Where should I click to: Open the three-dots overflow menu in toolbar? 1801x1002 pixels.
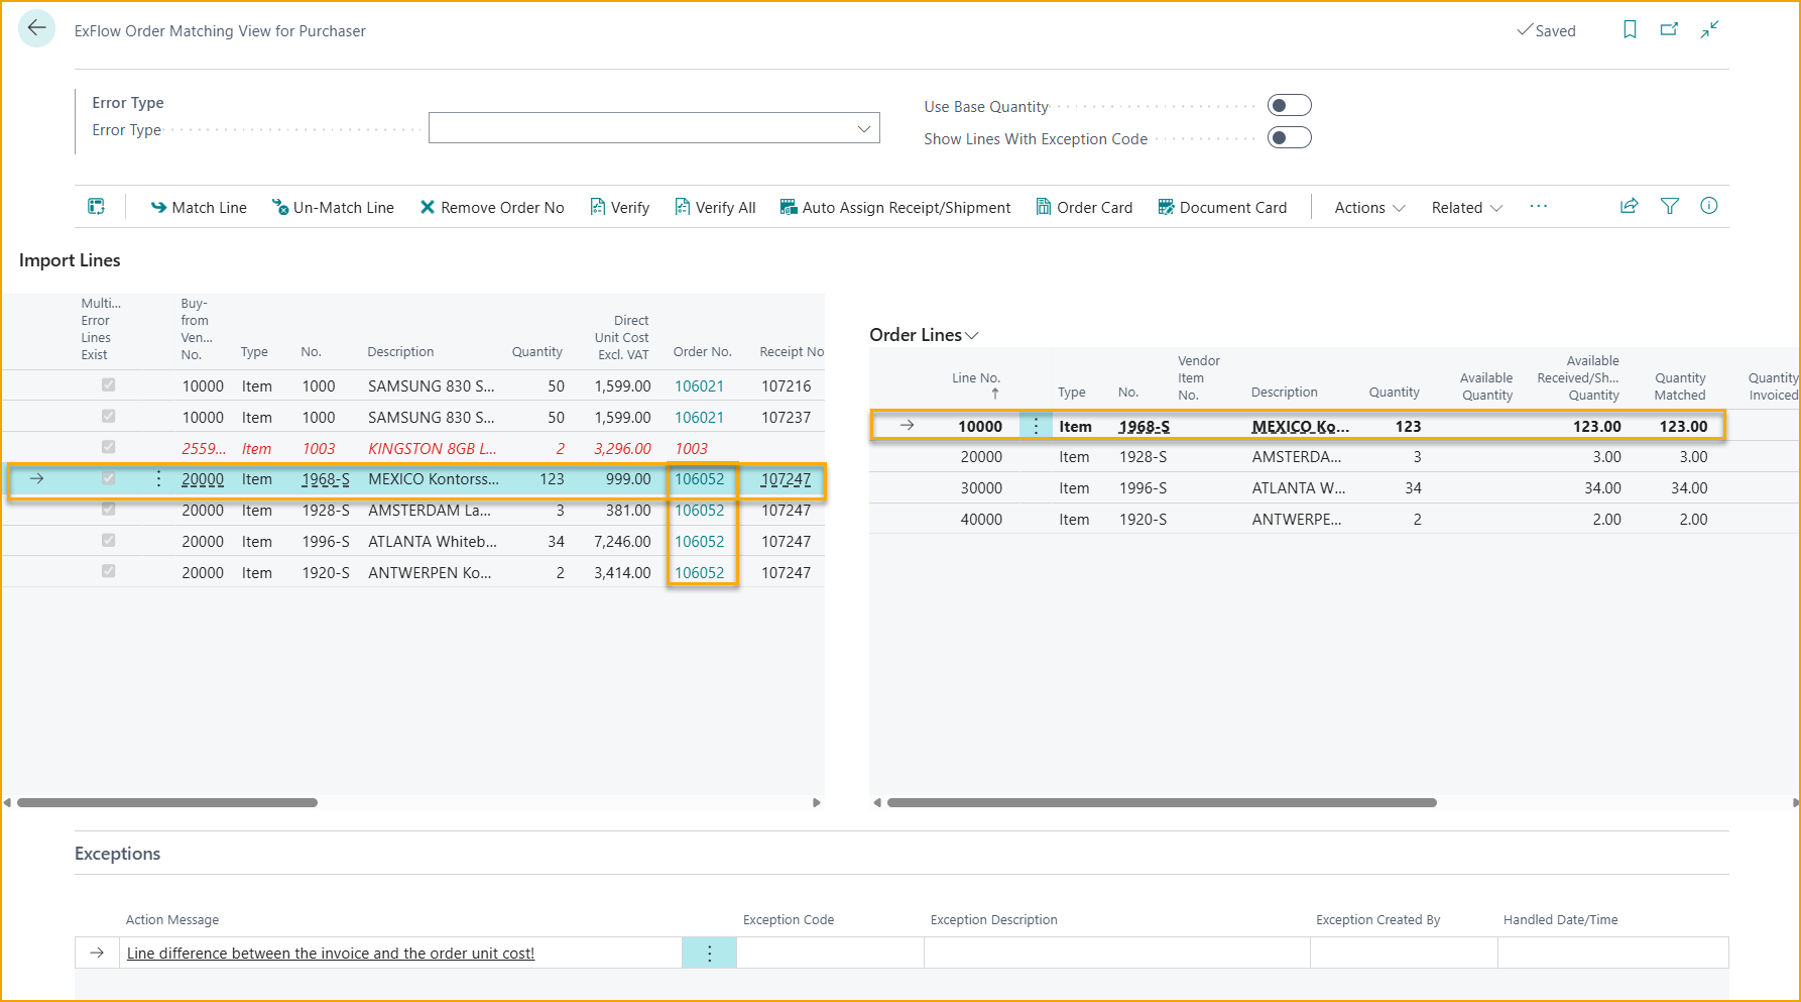[x=1538, y=207]
